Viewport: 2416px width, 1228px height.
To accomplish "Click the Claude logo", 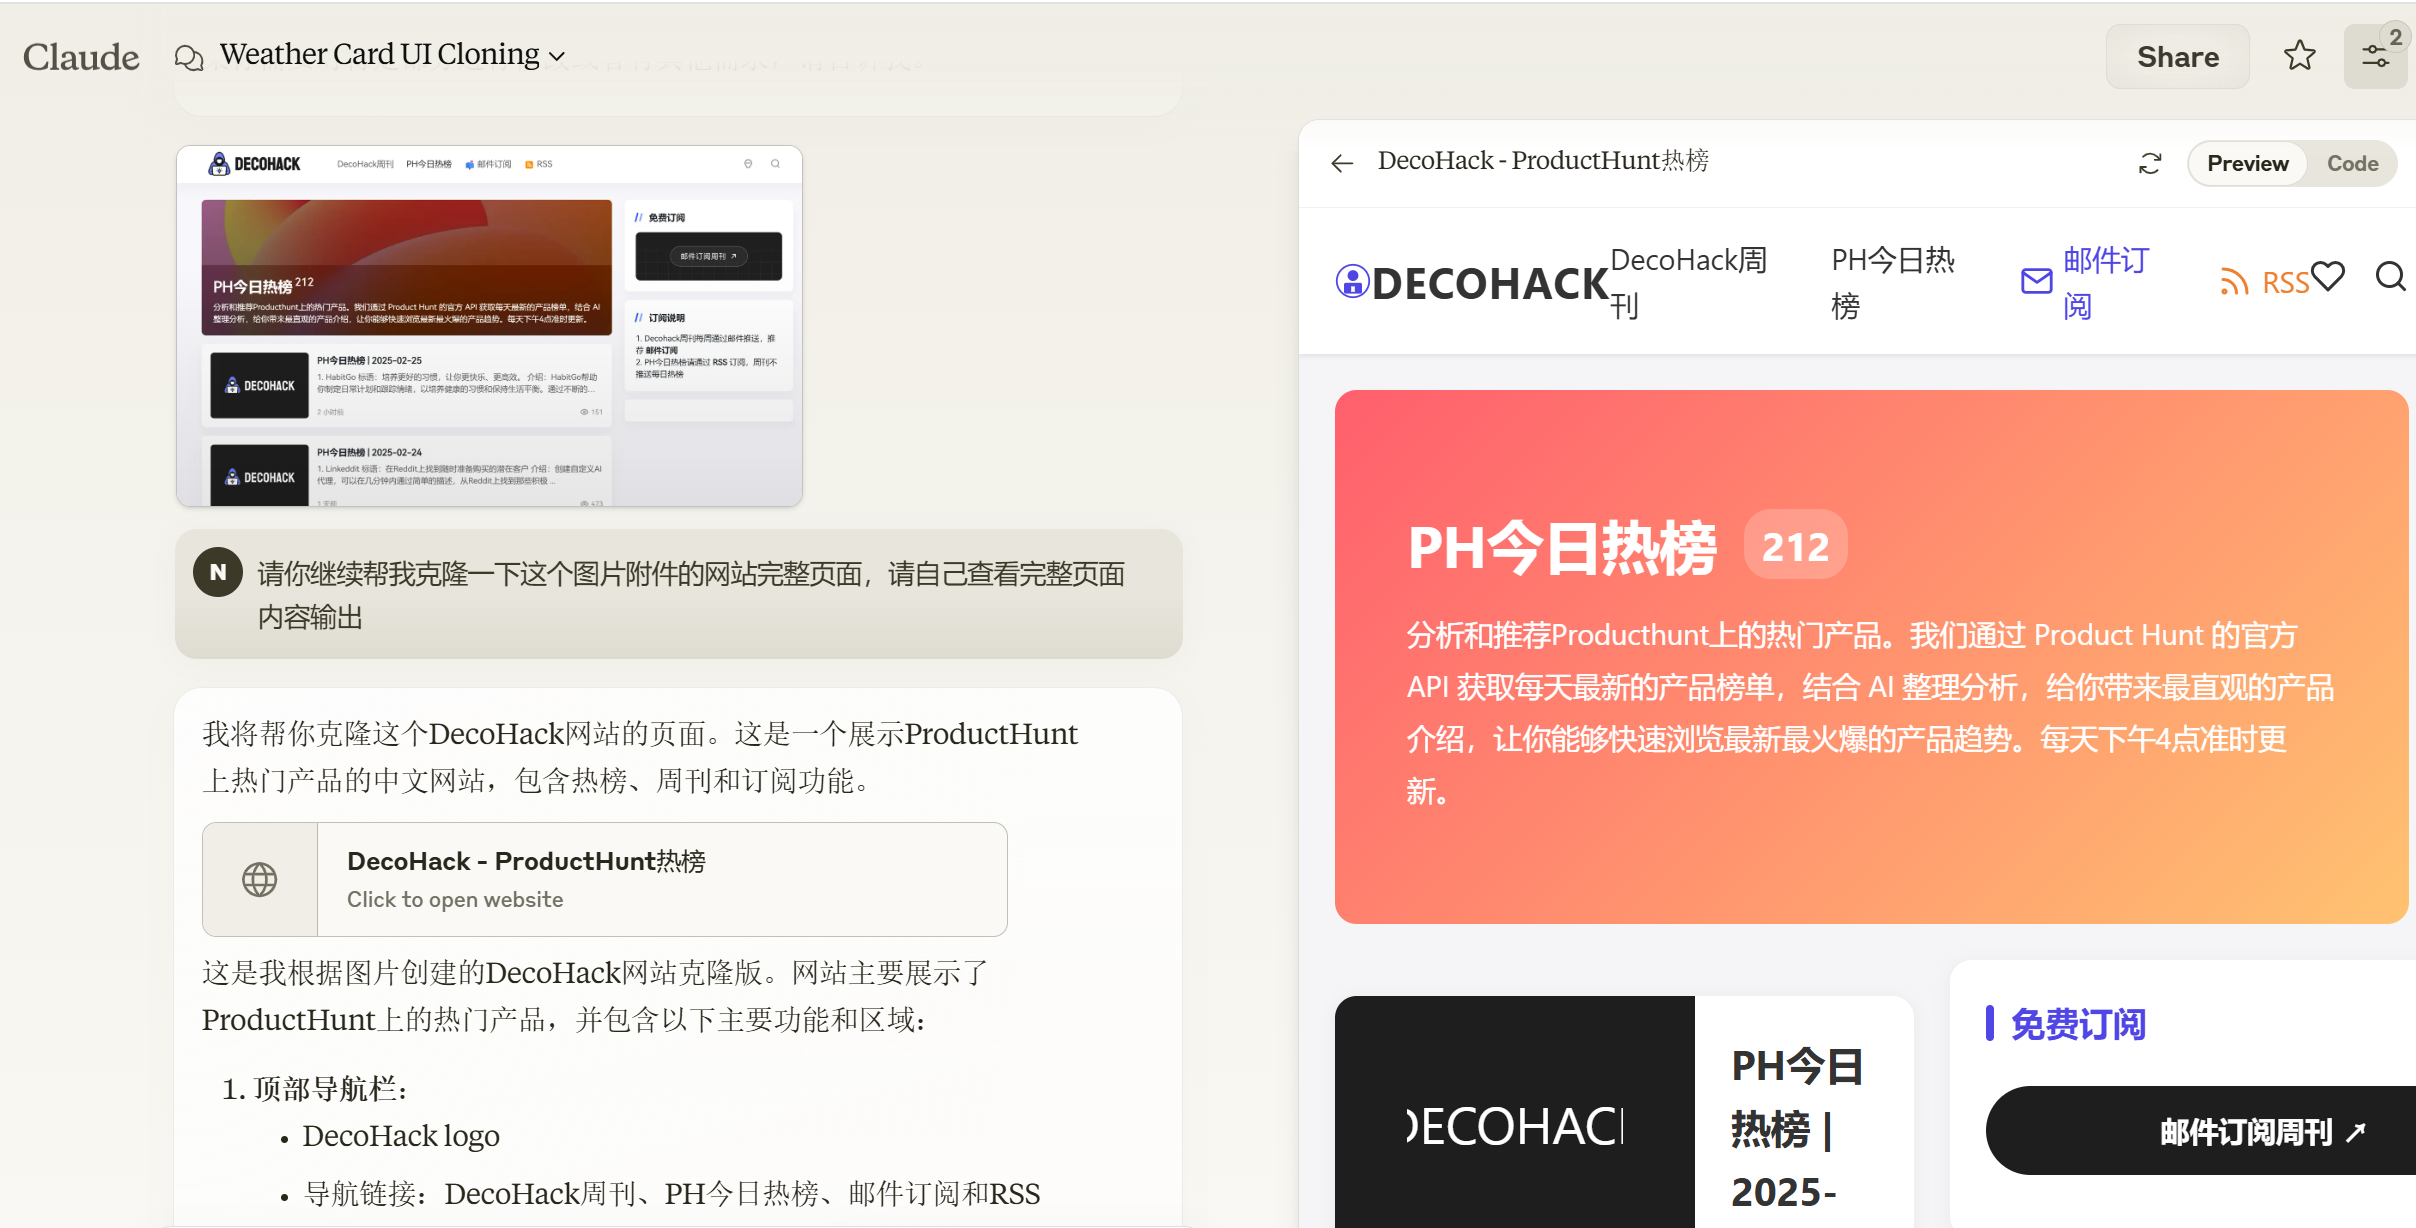I will coord(81,57).
